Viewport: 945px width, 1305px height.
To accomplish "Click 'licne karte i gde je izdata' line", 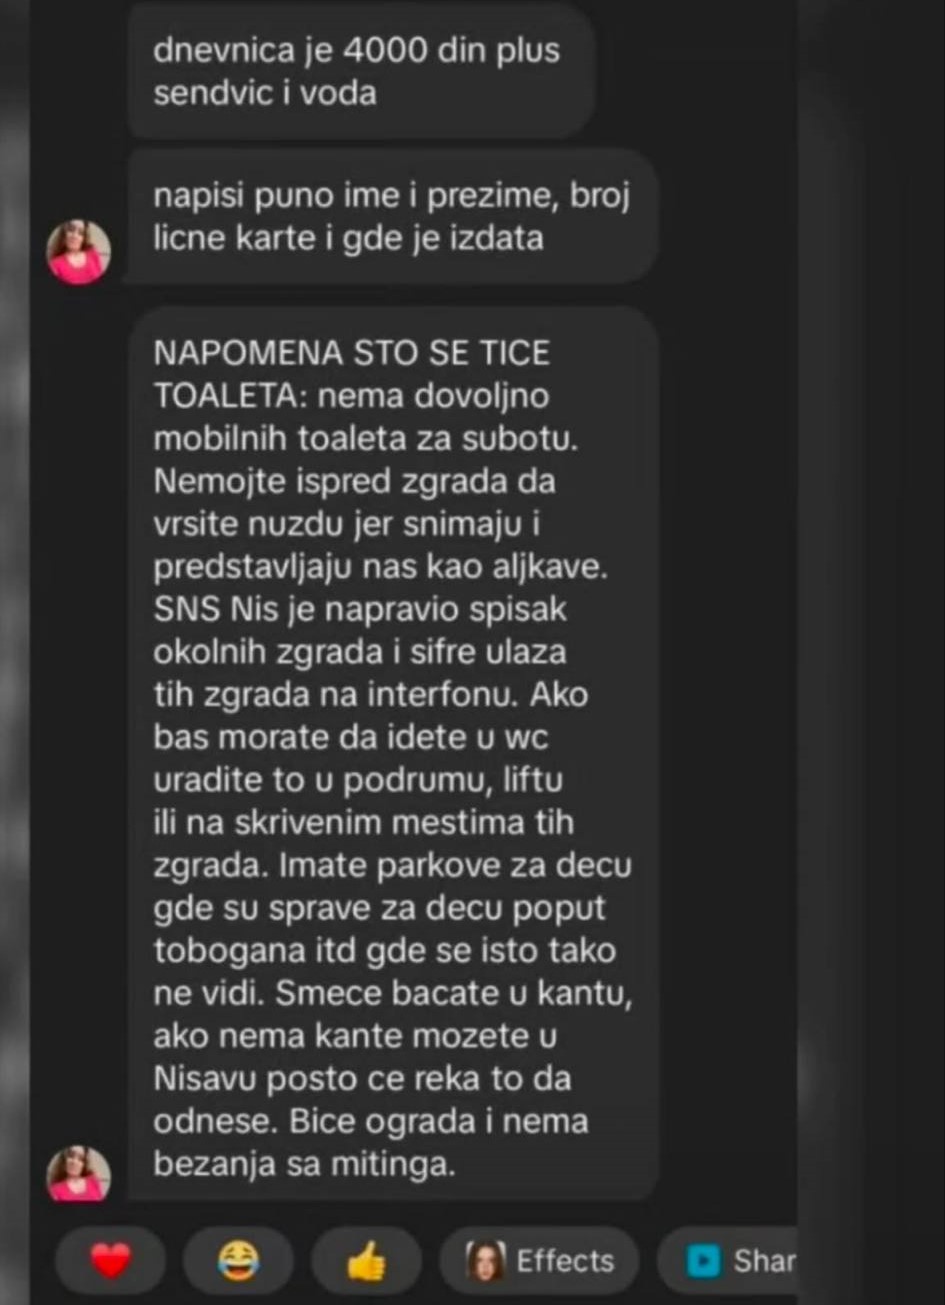I will (x=348, y=240).
